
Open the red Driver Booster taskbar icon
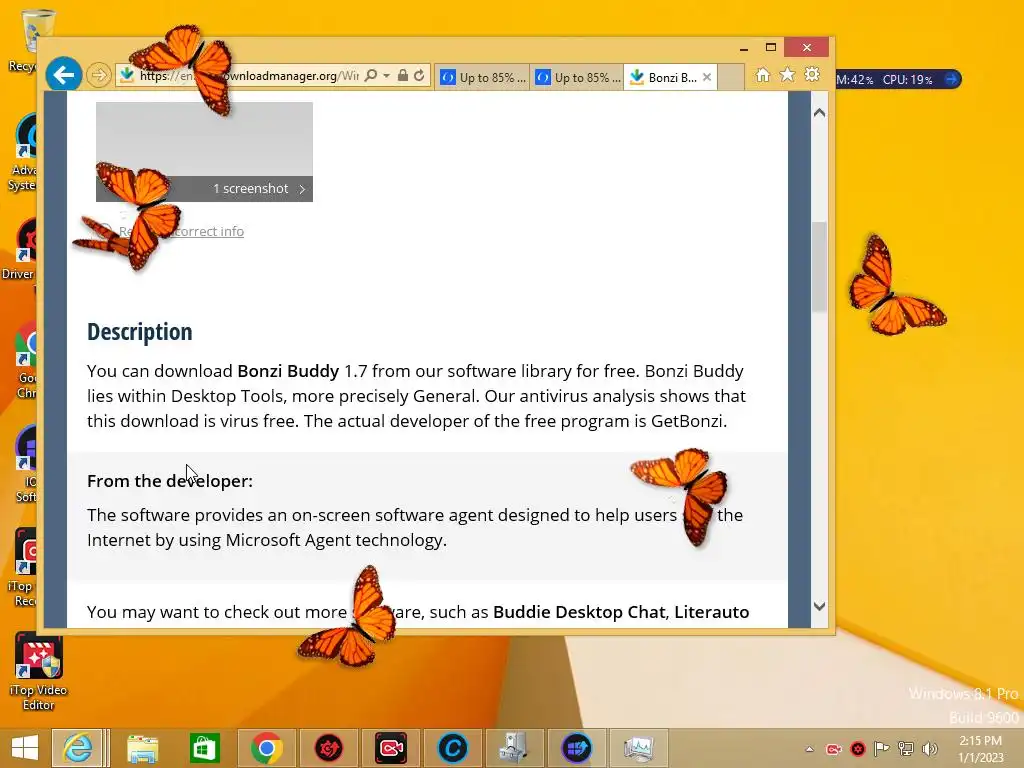328,748
